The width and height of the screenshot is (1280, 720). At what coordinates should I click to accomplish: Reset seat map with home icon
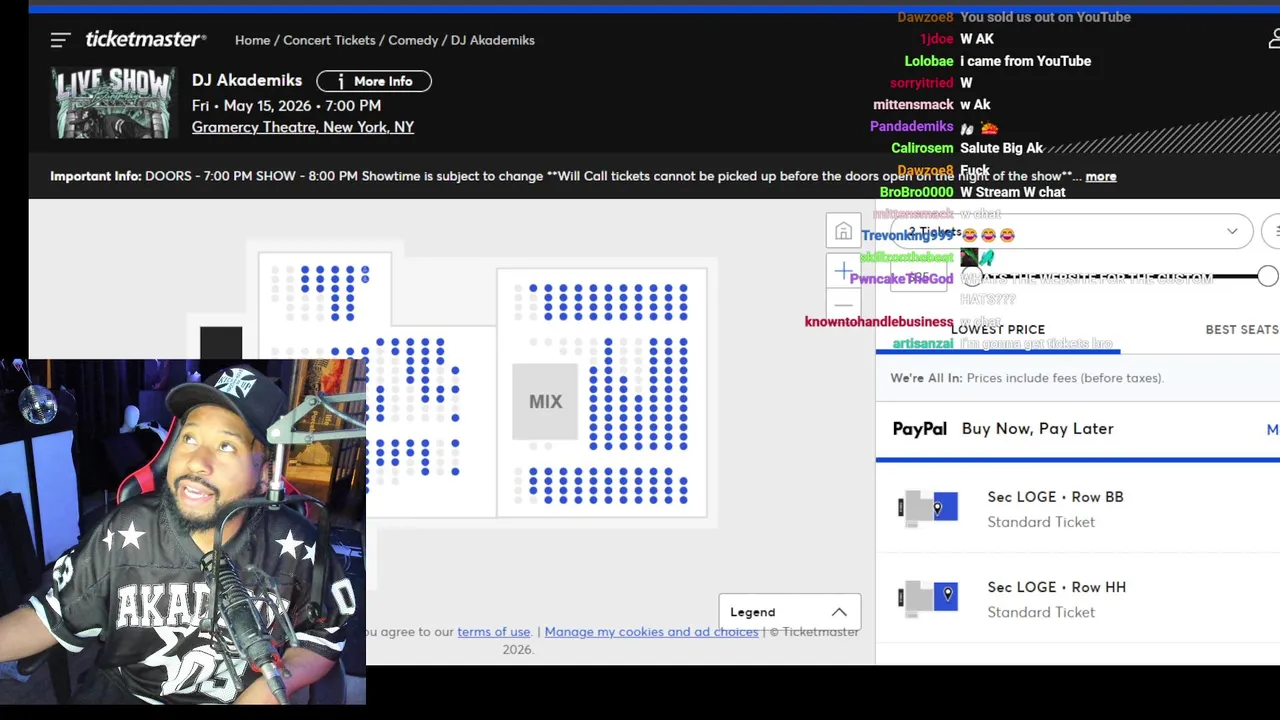(843, 232)
